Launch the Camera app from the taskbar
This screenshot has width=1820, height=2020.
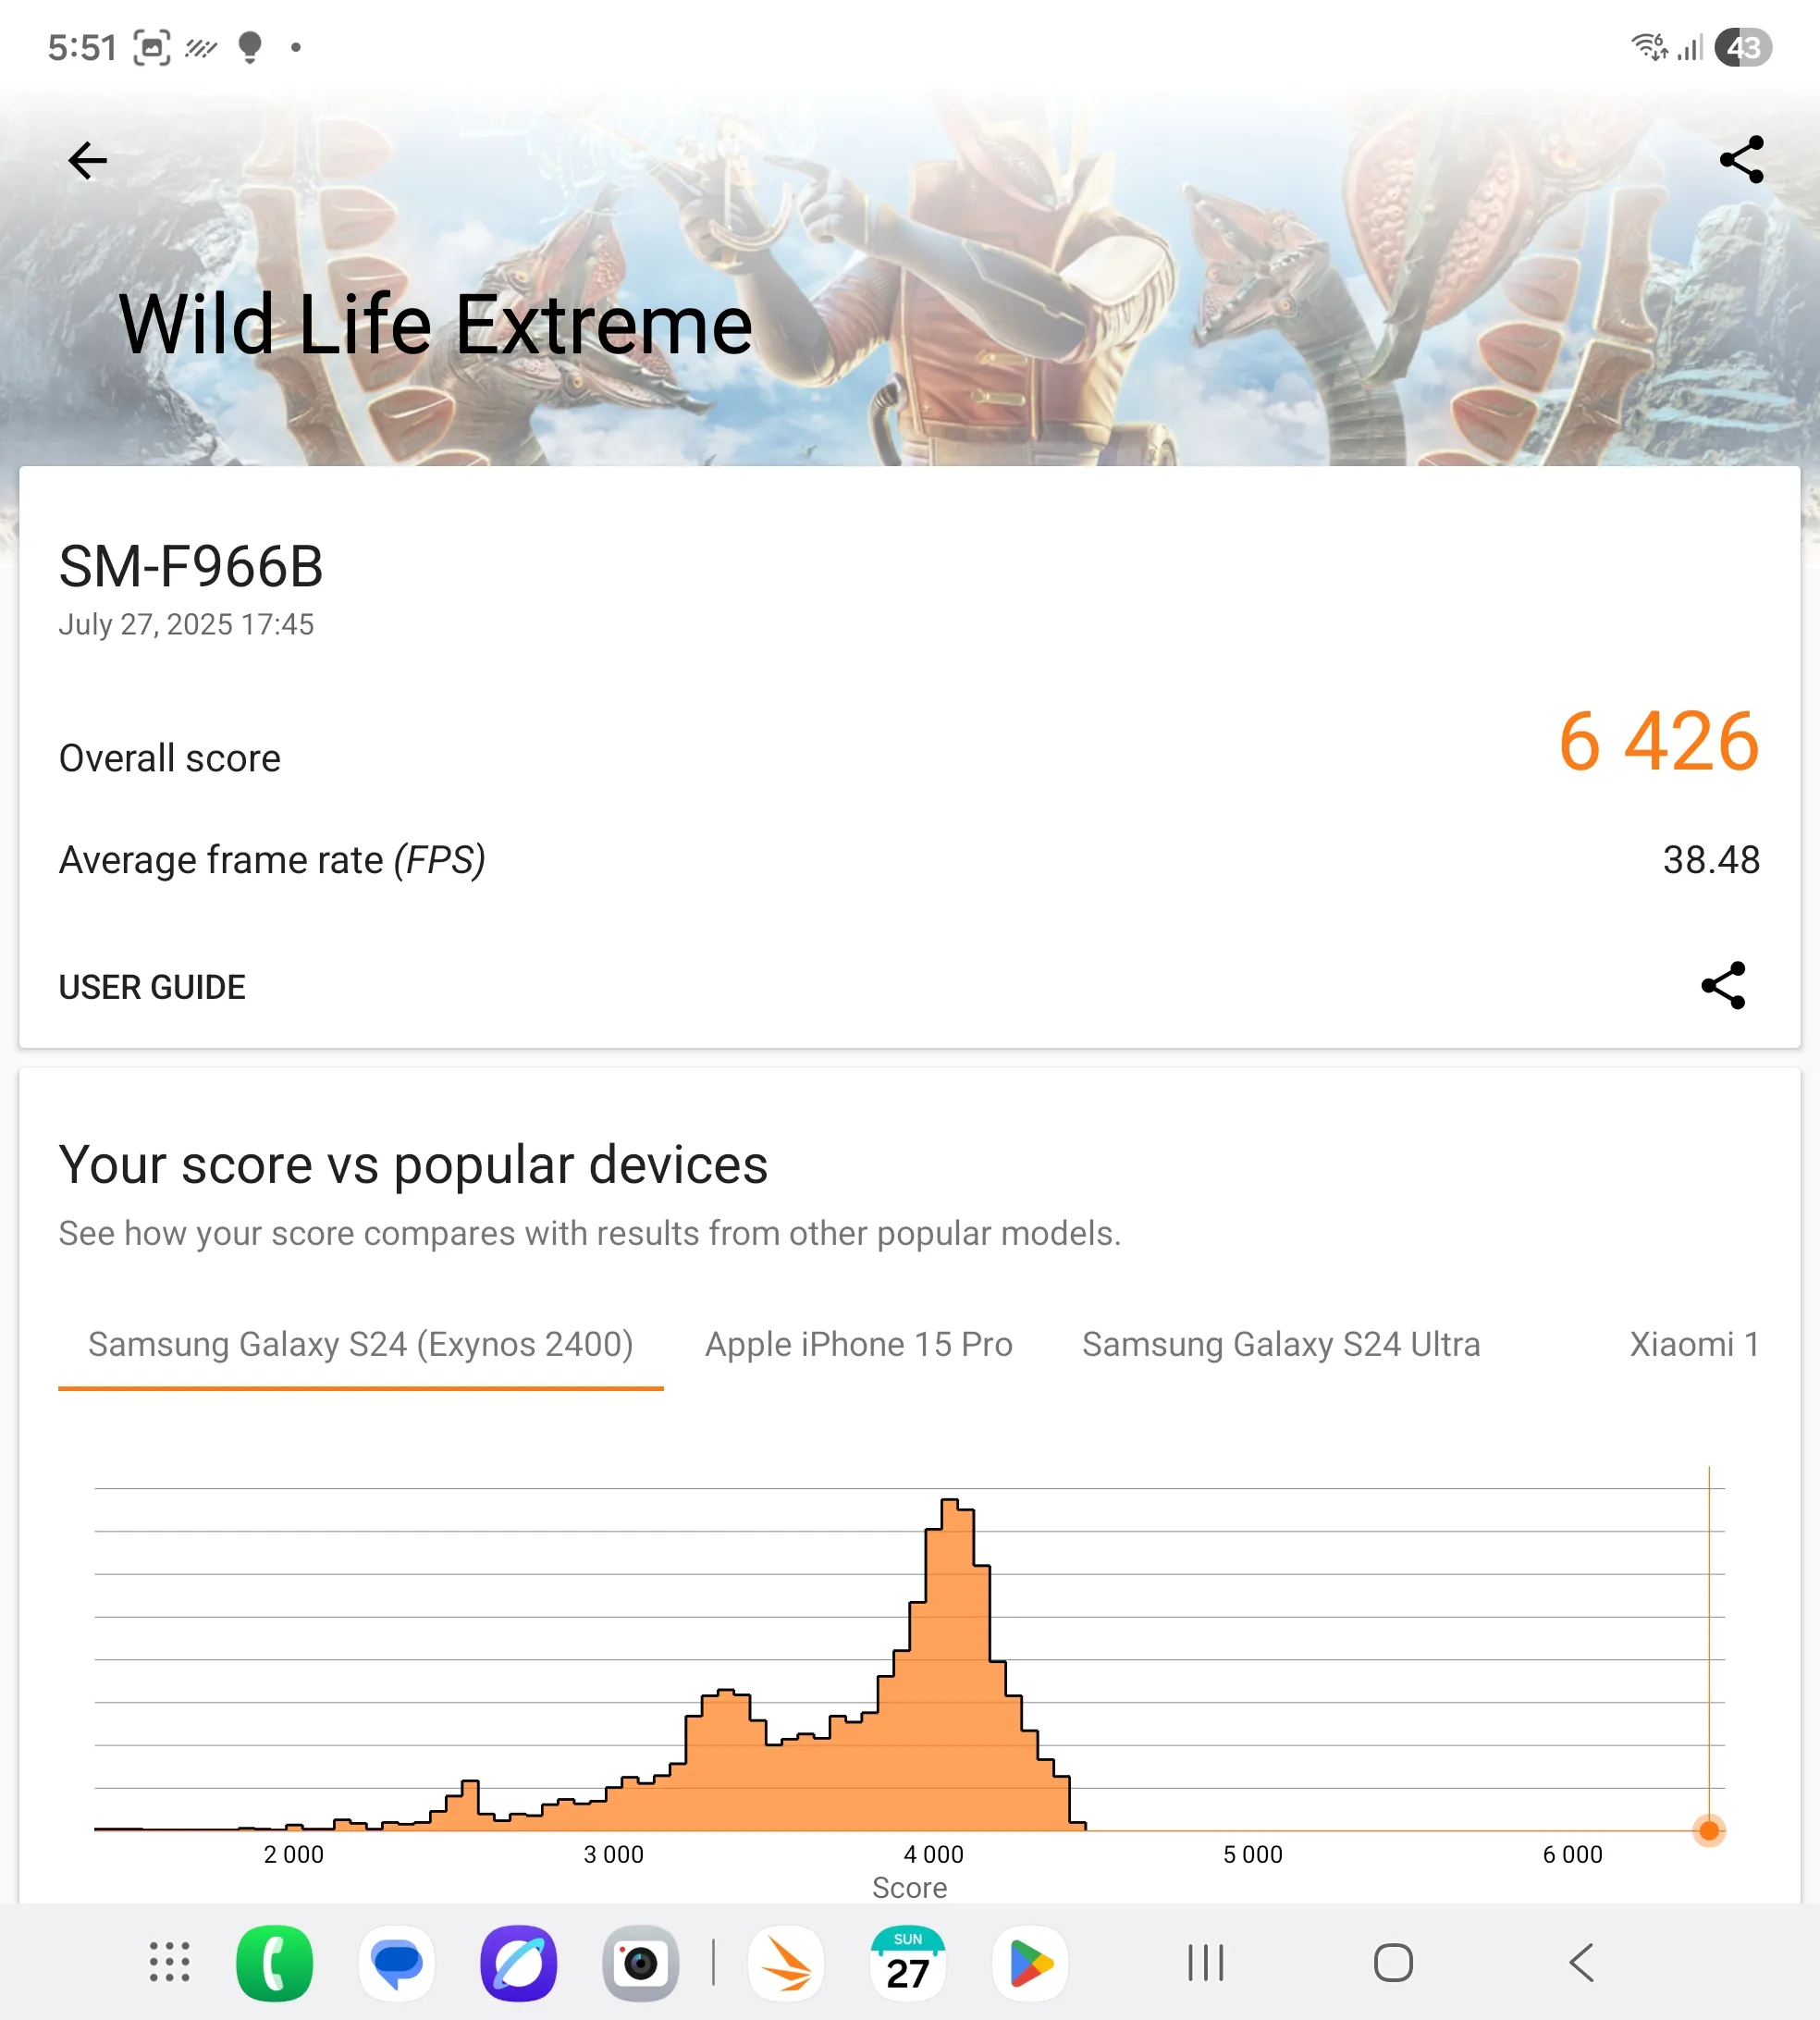coord(640,1962)
